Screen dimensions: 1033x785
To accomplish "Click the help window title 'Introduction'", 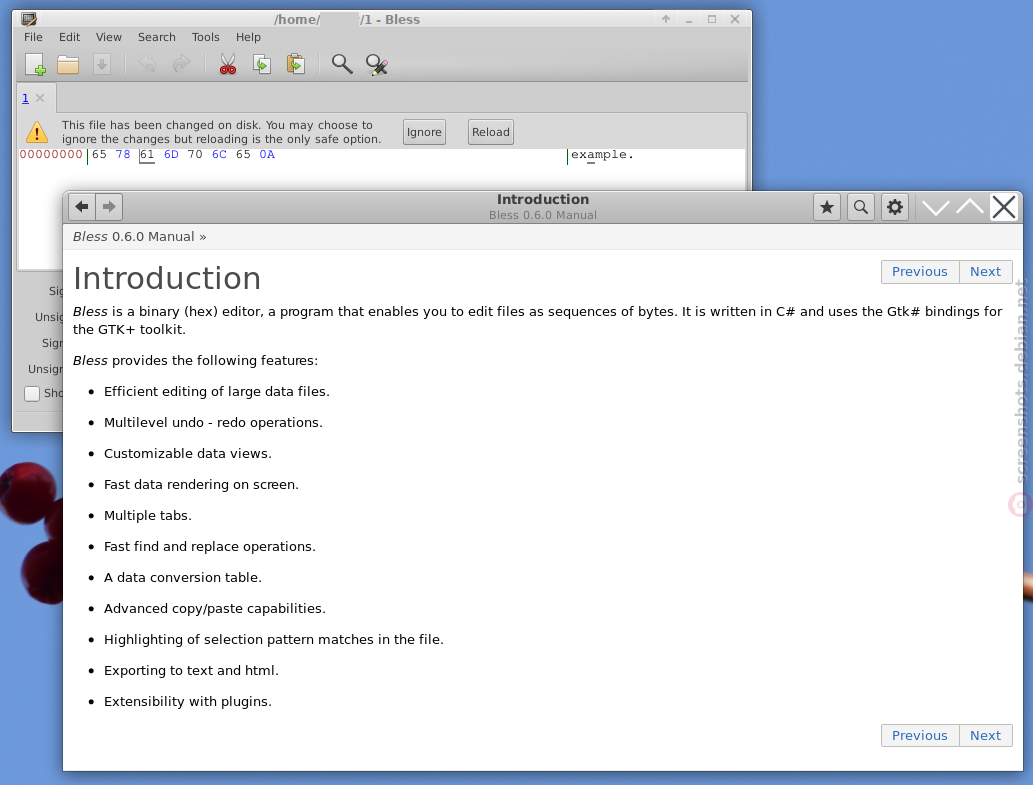I will pyautogui.click(x=543, y=200).
